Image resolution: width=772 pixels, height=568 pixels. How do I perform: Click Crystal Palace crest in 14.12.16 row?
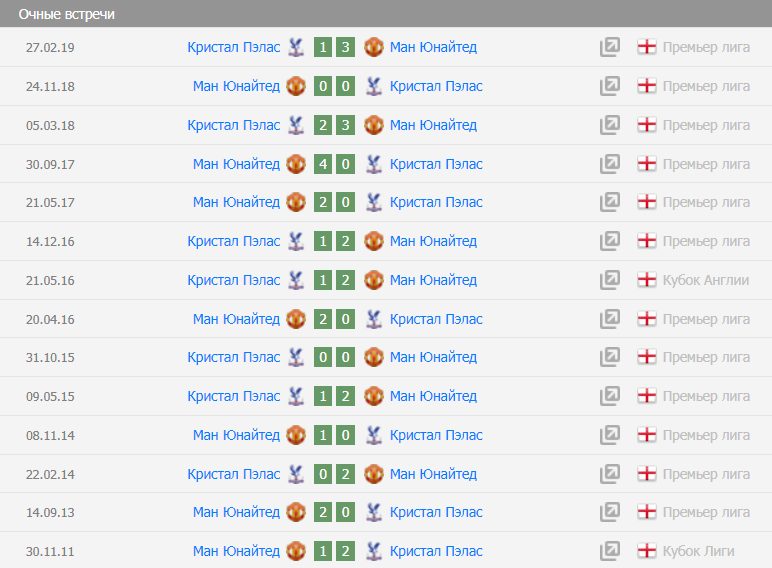click(x=296, y=241)
